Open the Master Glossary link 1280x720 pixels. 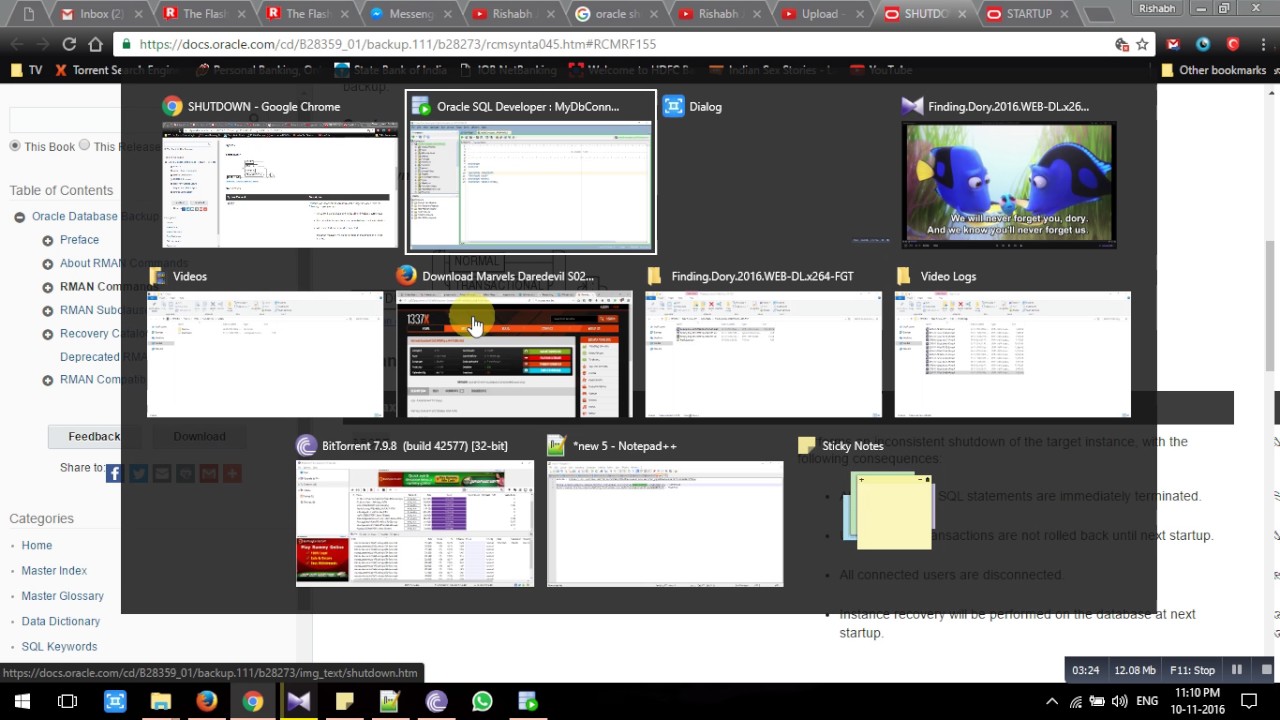click(63, 596)
